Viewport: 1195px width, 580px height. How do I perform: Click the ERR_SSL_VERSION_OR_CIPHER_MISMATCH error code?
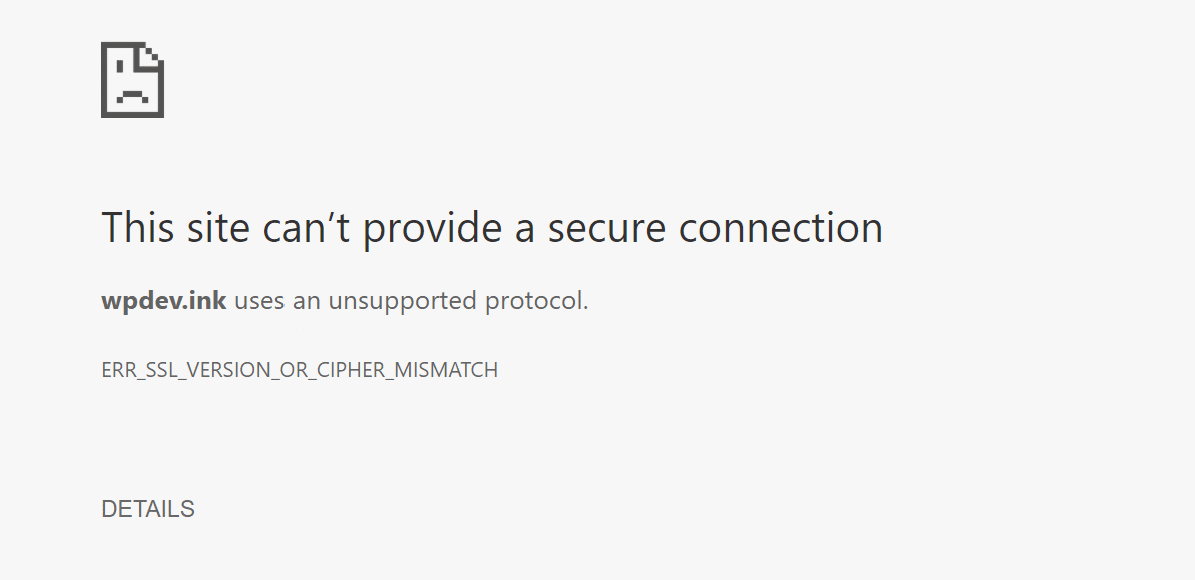298,369
